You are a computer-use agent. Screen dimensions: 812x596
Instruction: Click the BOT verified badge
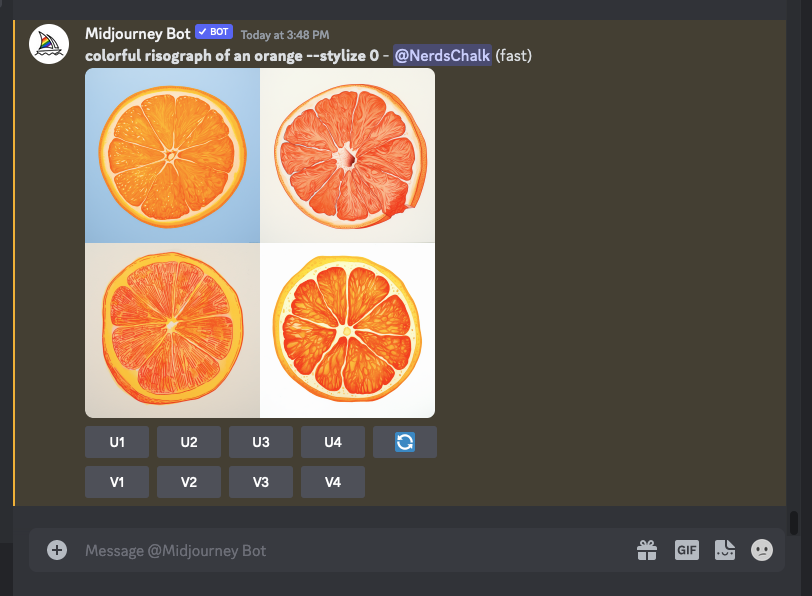click(x=214, y=32)
